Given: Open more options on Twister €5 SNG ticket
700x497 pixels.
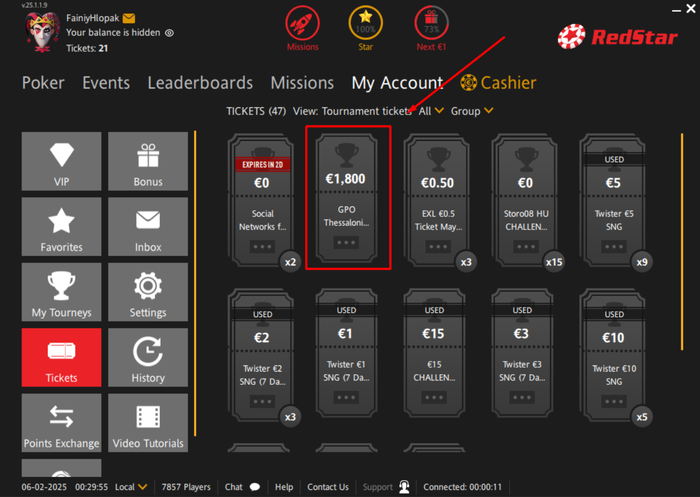Looking at the screenshot, I should coord(614,246).
